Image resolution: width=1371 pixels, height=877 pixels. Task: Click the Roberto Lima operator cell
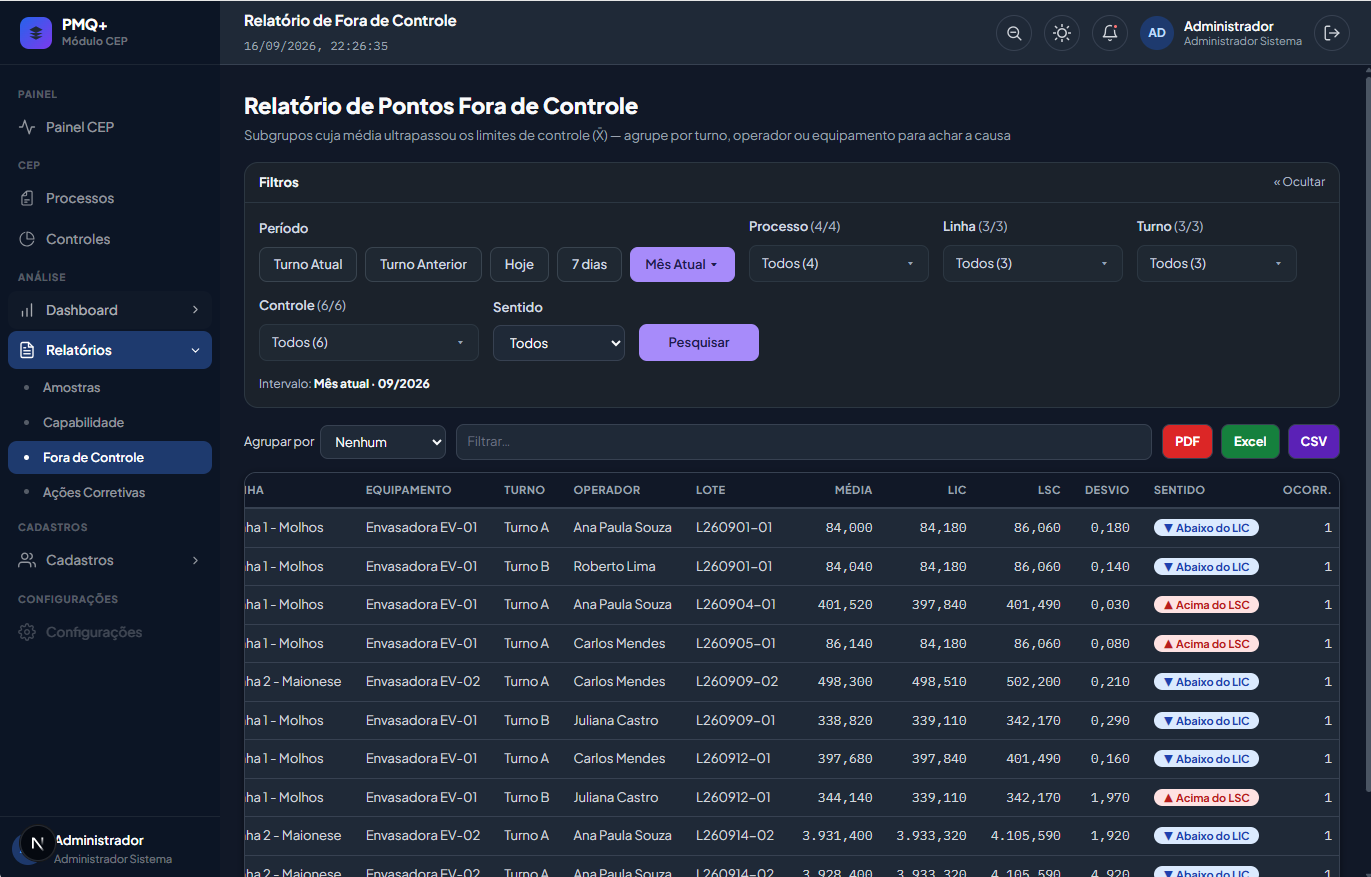click(x=614, y=566)
